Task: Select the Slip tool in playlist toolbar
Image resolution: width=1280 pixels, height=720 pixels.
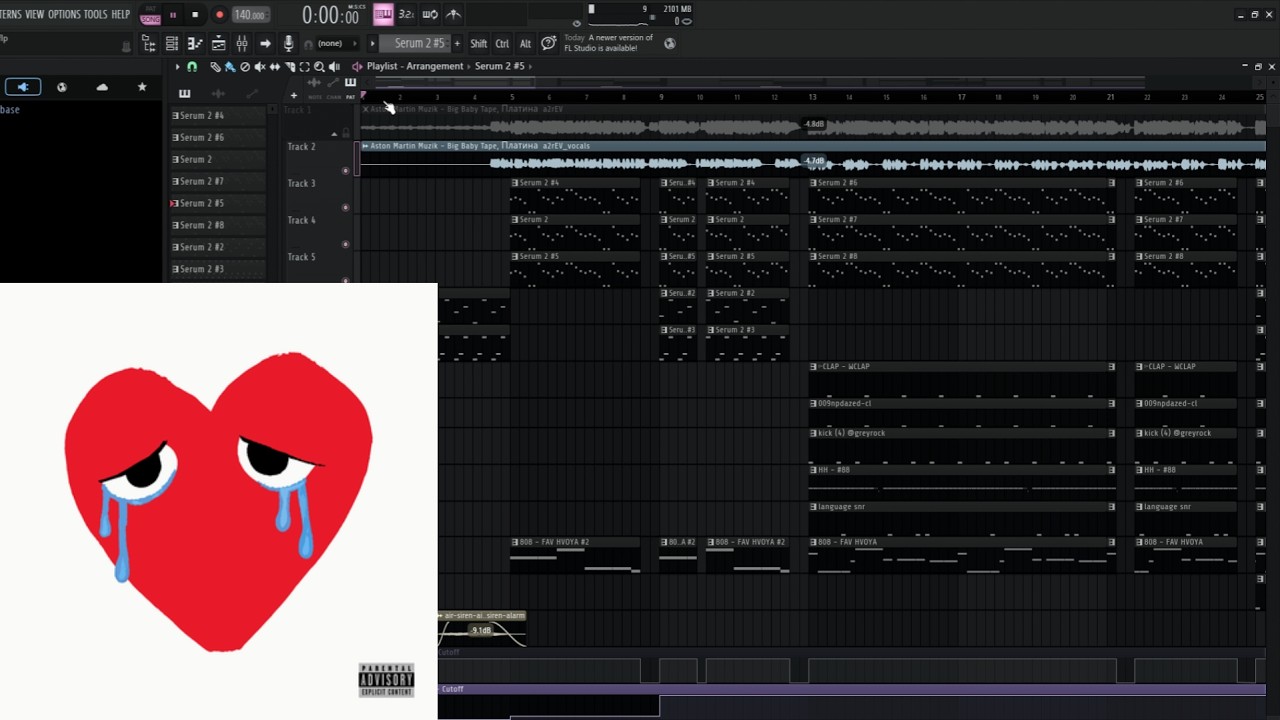Action: pos(274,67)
